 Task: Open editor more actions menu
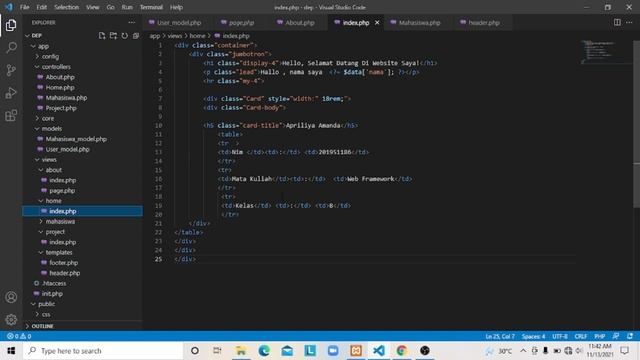(629, 22)
